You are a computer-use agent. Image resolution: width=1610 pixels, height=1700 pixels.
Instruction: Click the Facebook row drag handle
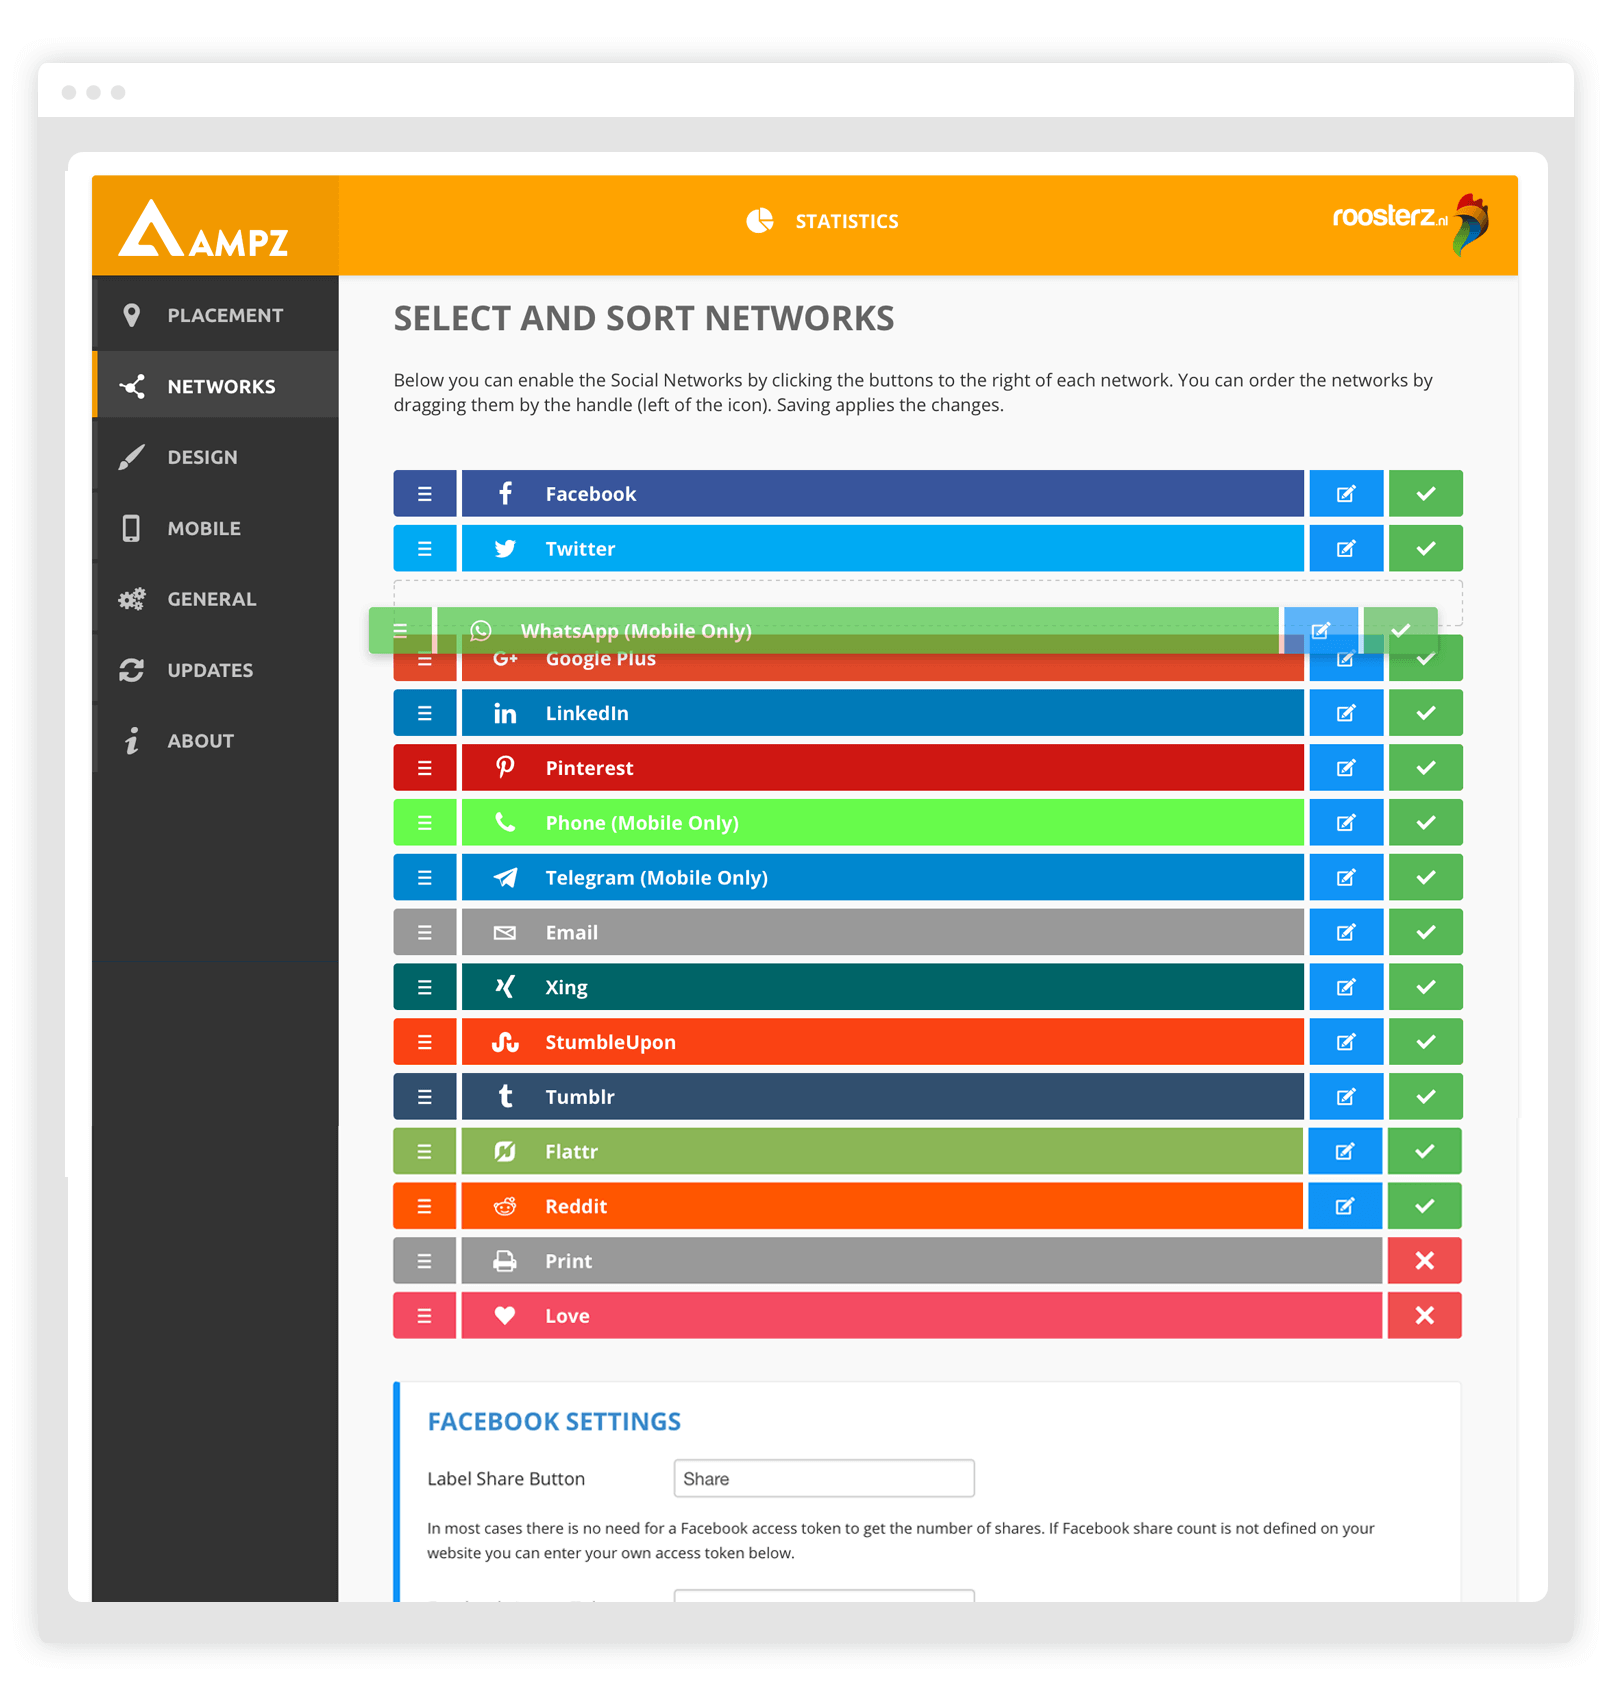point(424,494)
